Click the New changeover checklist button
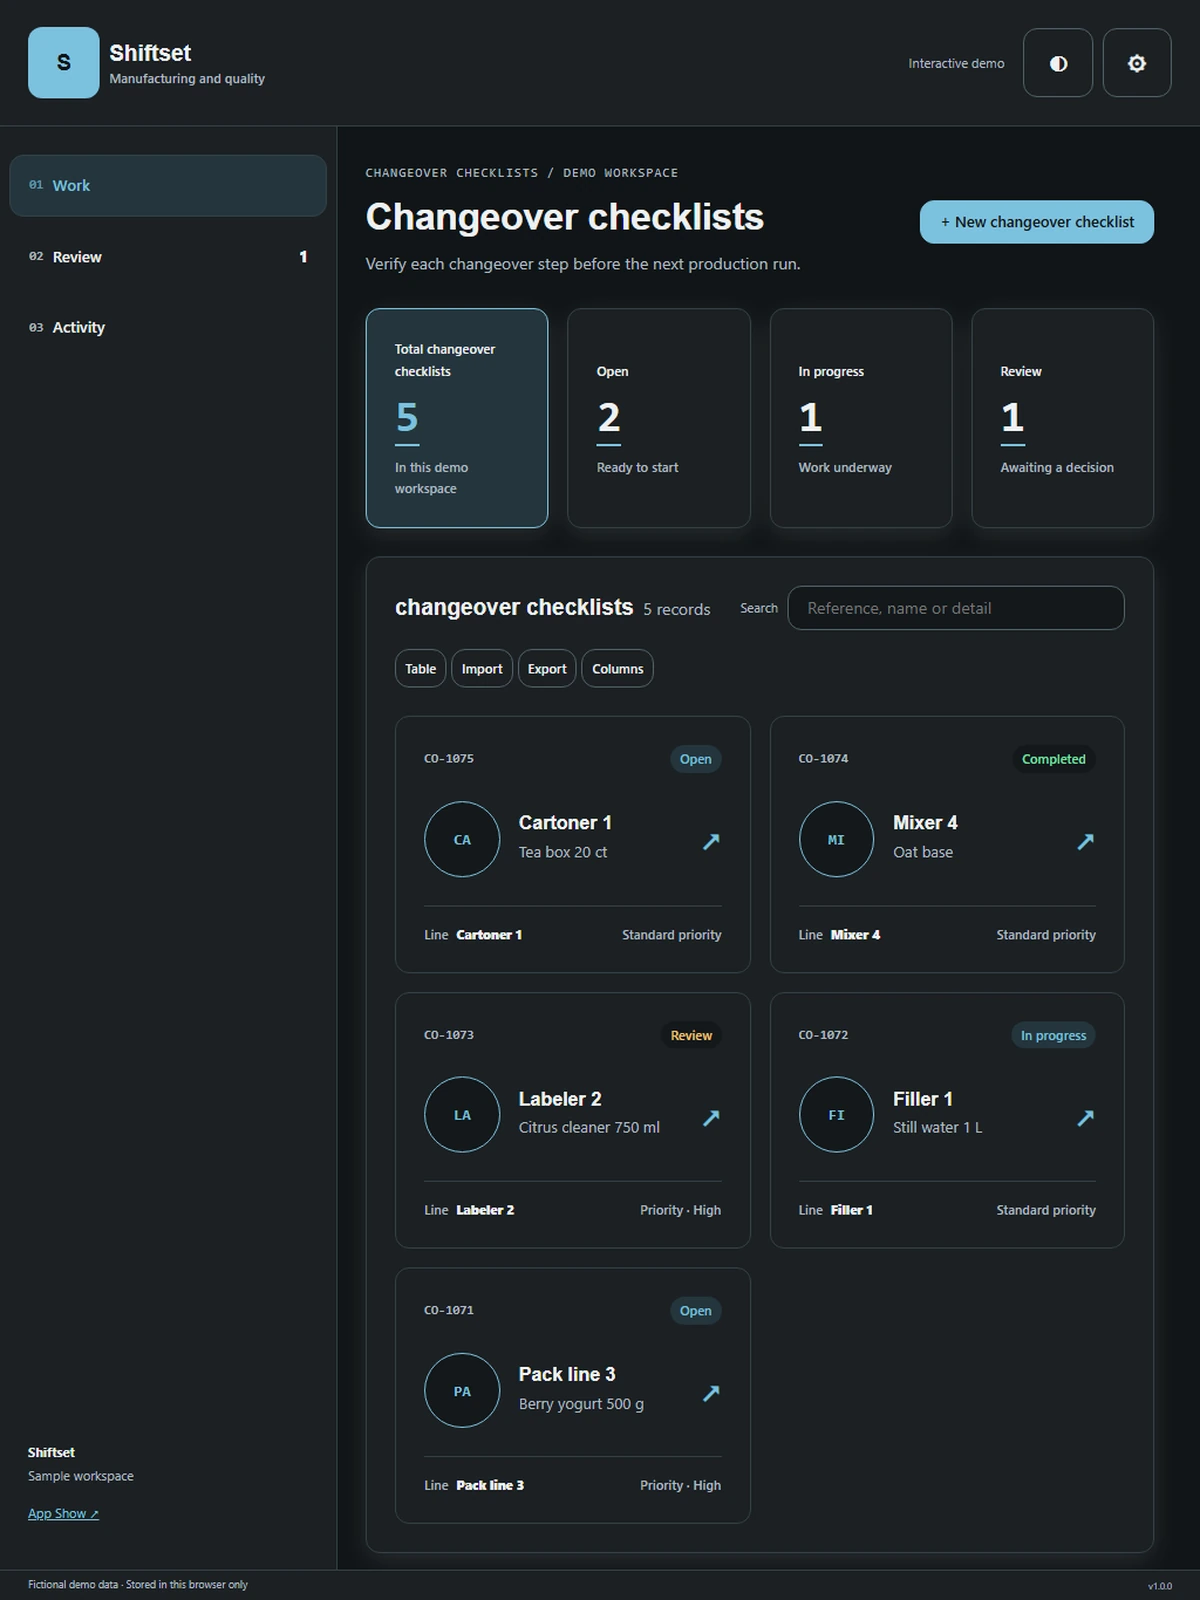This screenshot has width=1200, height=1600. click(x=1036, y=222)
